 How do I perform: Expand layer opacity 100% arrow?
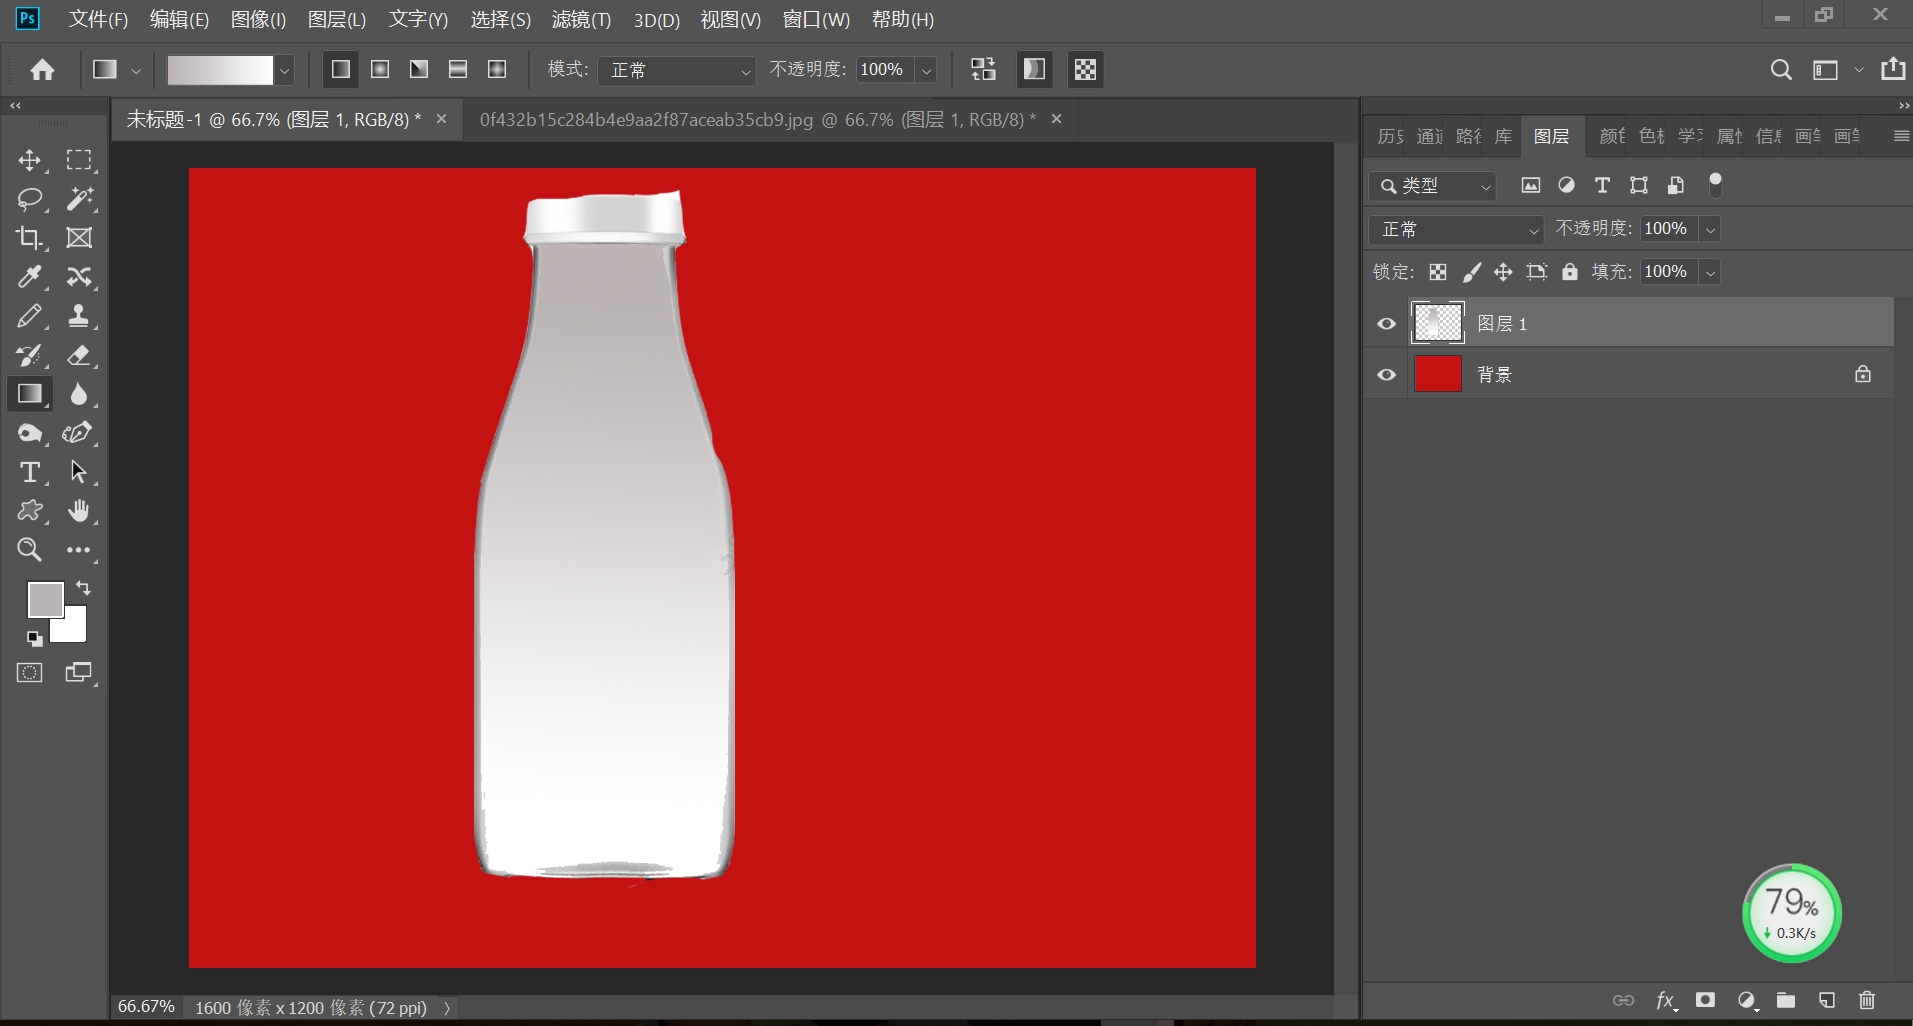tap(1711, 229)
